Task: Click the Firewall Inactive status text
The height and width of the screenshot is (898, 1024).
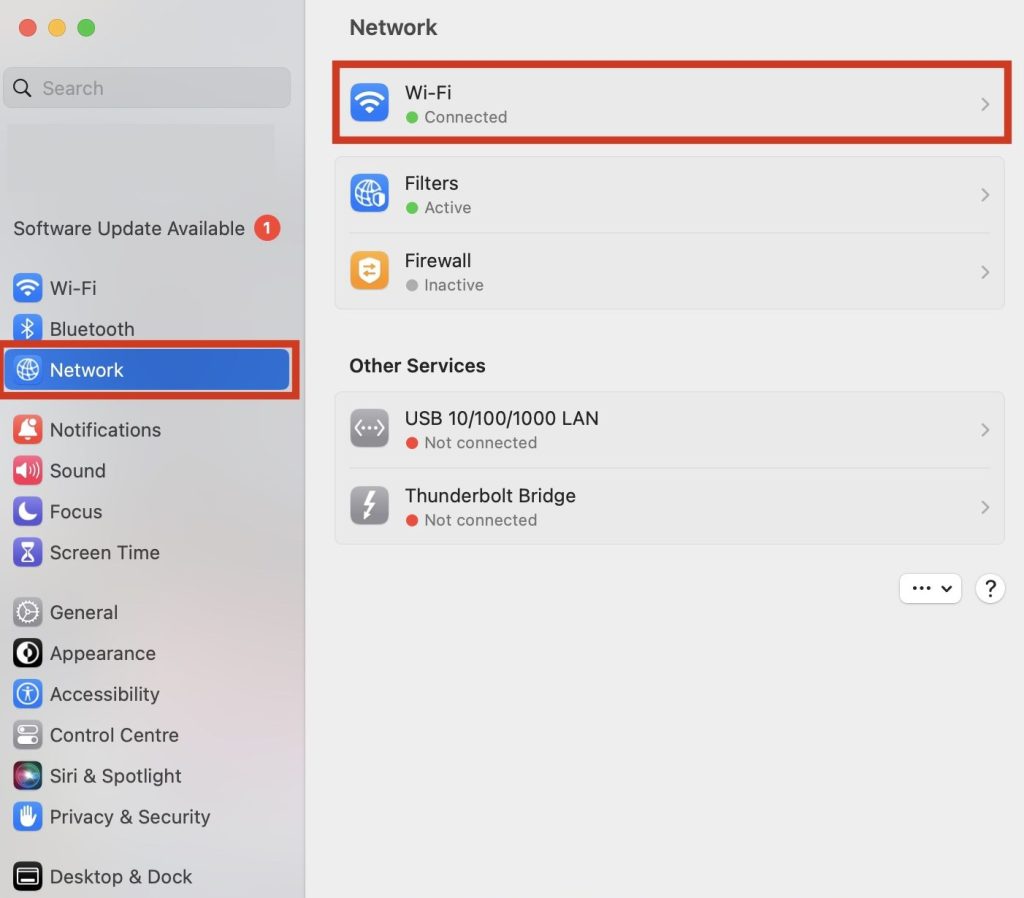Action: (x=454, y=285)
